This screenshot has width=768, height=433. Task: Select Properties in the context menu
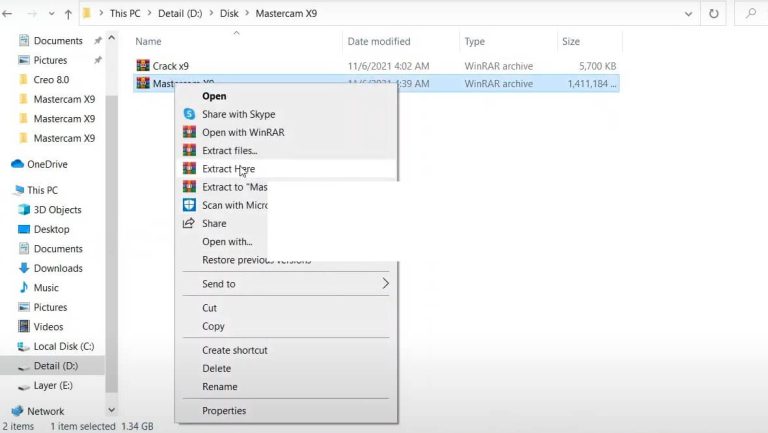coord(224,411)
